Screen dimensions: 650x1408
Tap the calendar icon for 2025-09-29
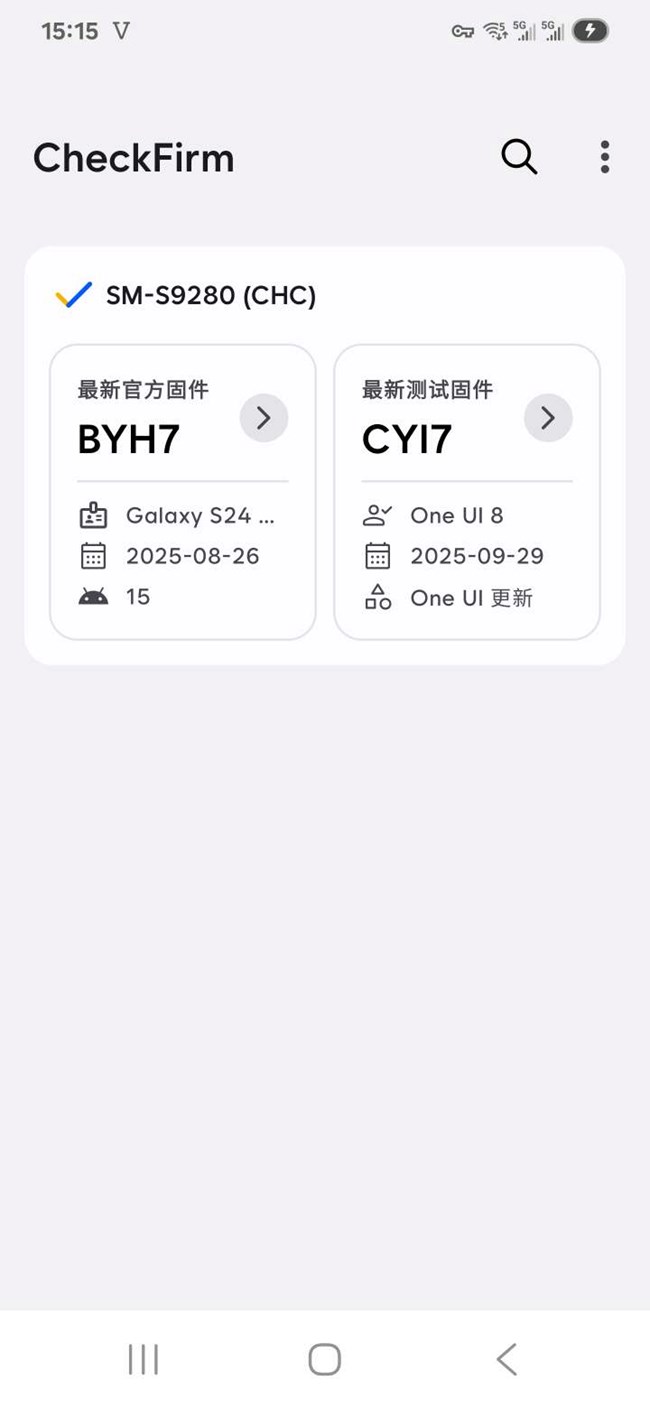click(377, 556)
